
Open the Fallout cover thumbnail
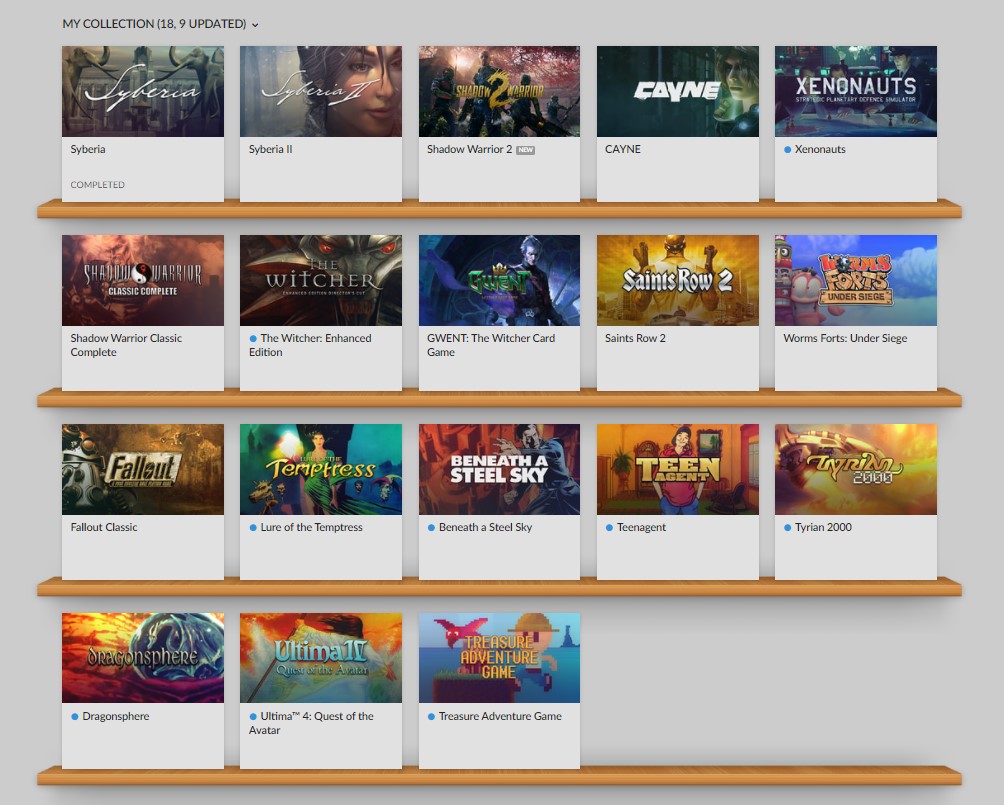pyautogui.click(x=143, y=469)
